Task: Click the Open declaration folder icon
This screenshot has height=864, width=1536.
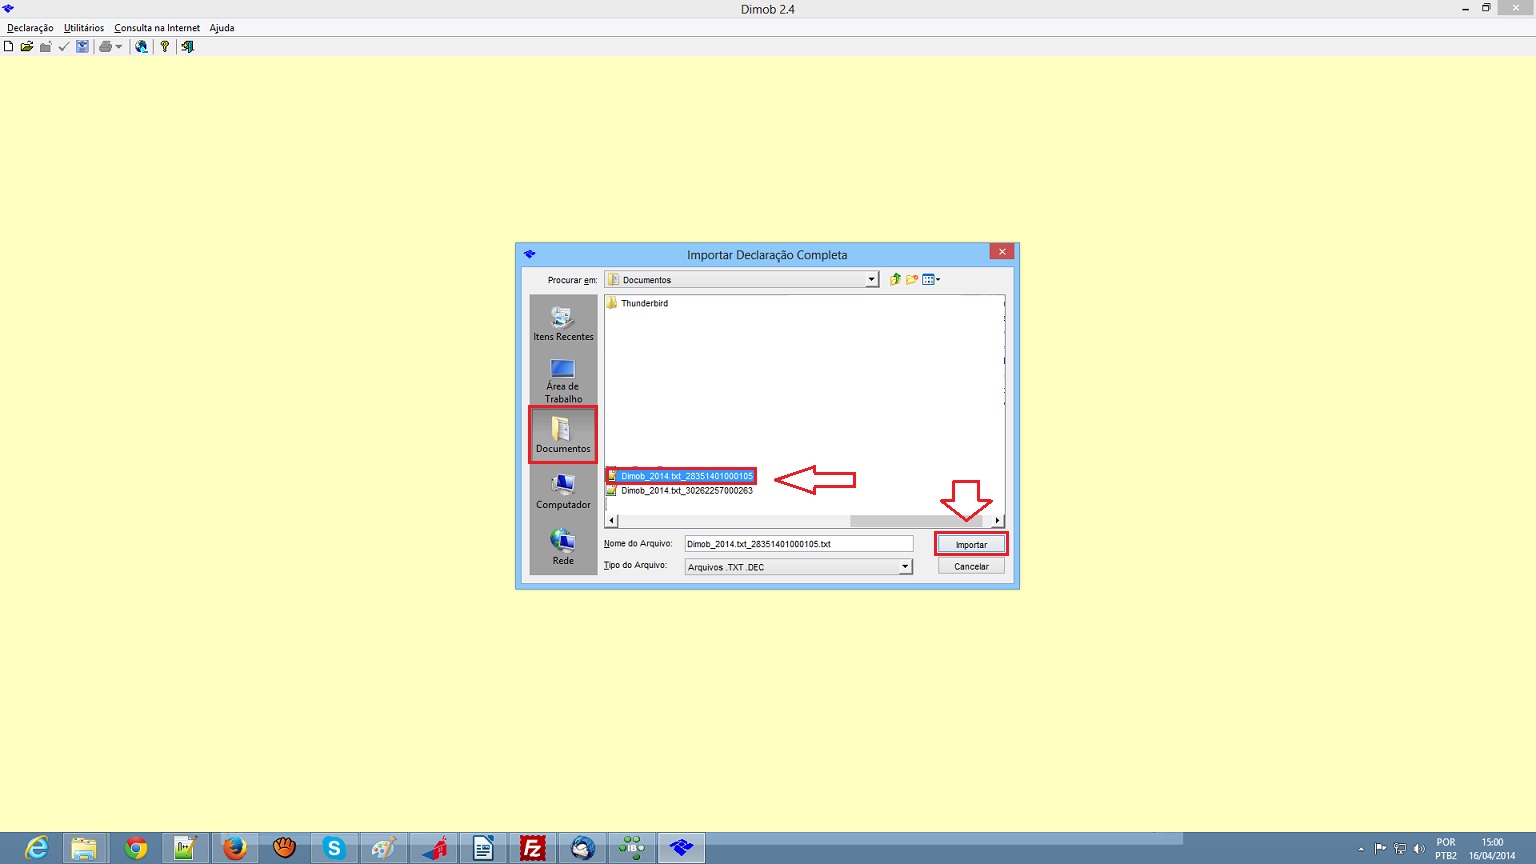Action: point(27,47)
